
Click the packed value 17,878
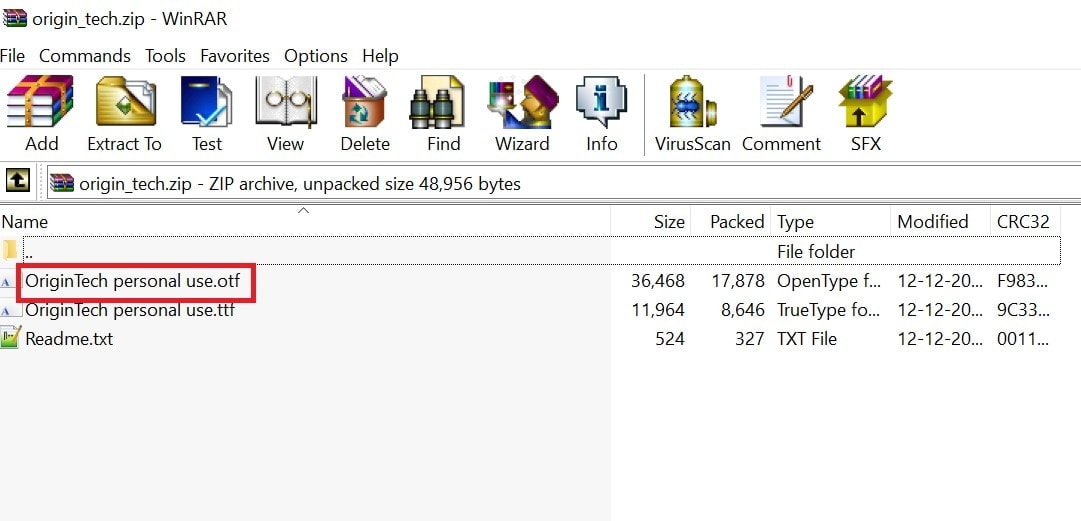click(738, 281)
